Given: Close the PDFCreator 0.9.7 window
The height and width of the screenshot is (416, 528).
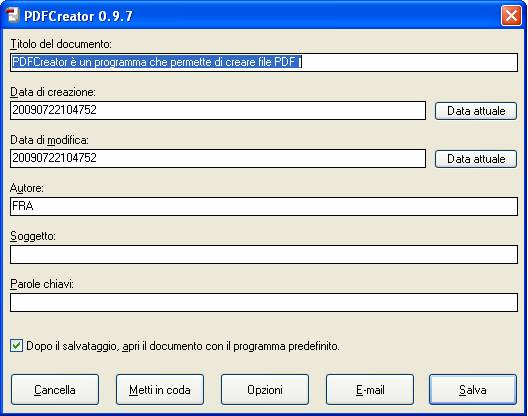Looking at the screenshot, I should [511, 15].
